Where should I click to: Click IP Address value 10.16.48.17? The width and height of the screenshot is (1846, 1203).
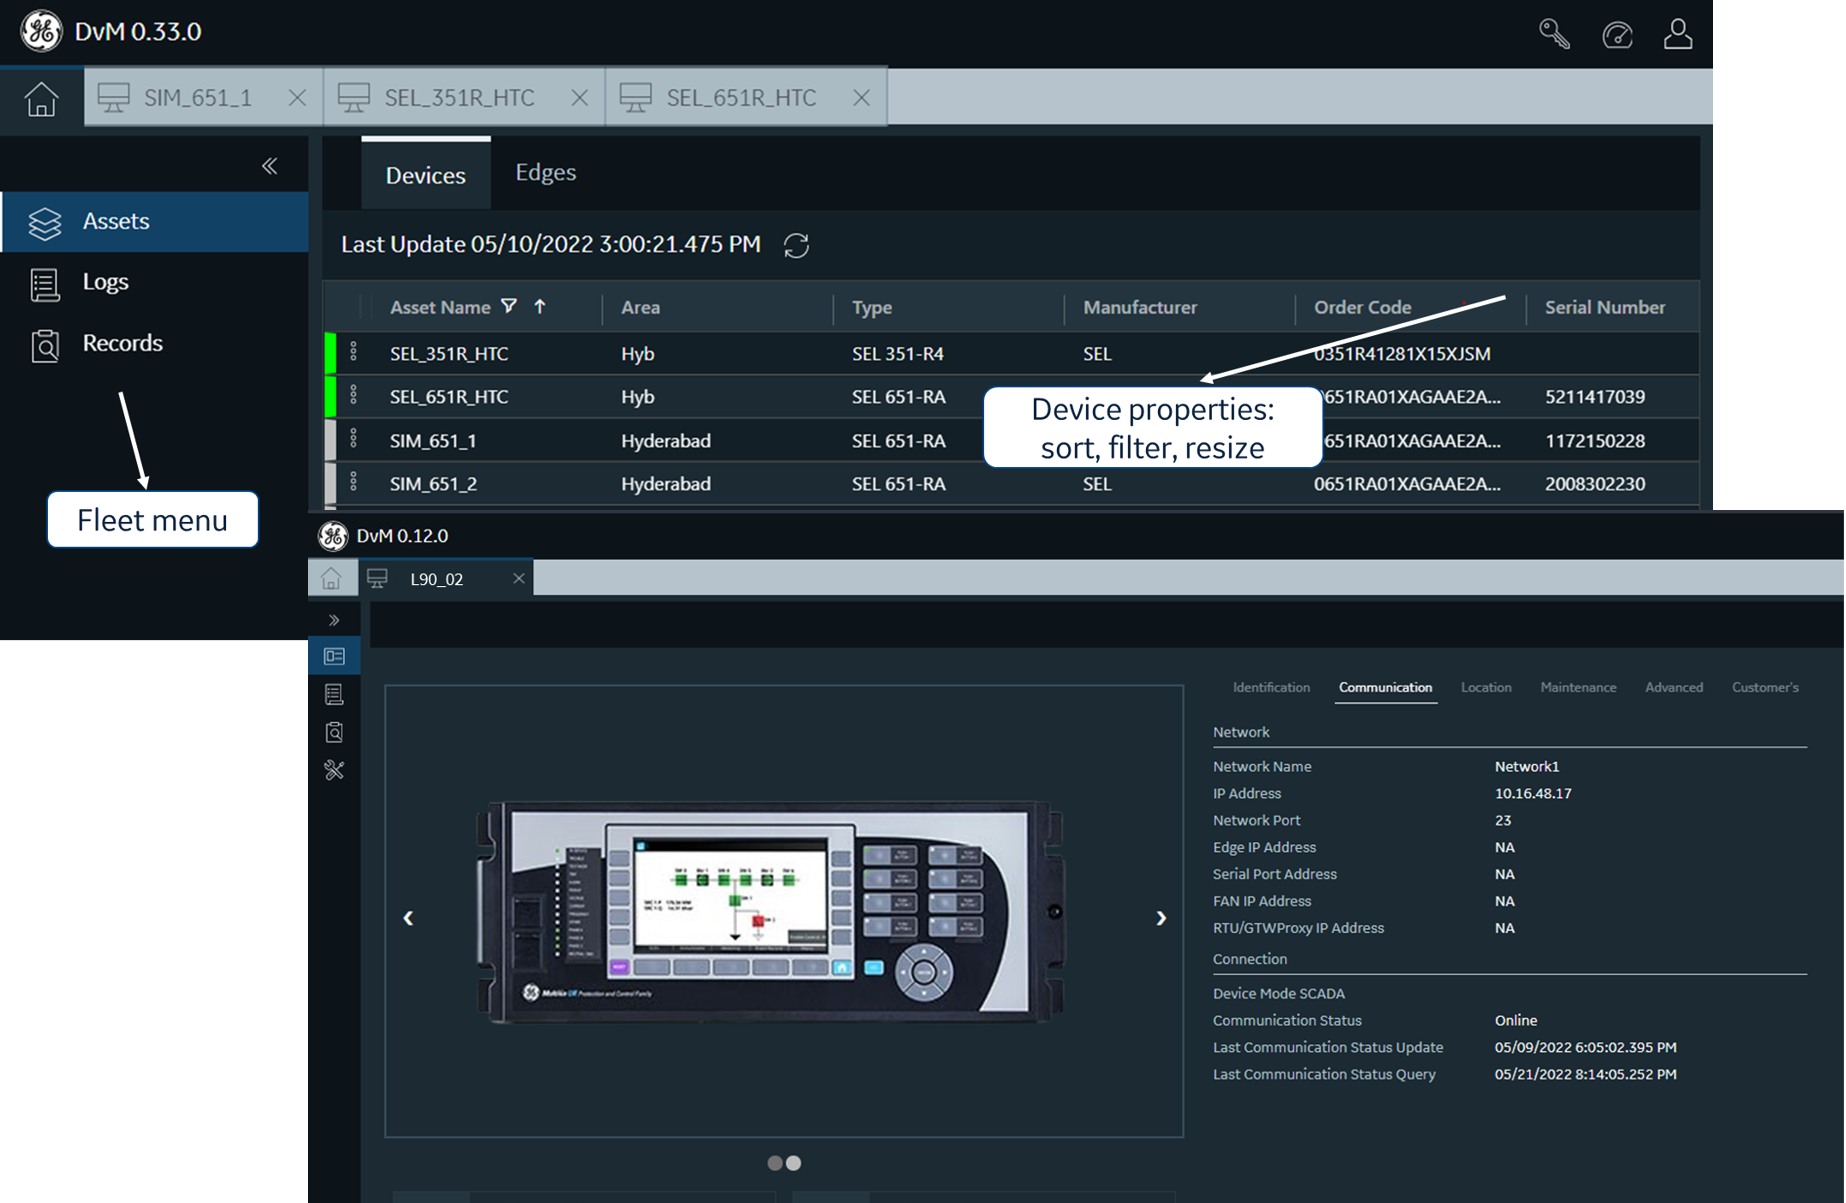pos(1533,794)
